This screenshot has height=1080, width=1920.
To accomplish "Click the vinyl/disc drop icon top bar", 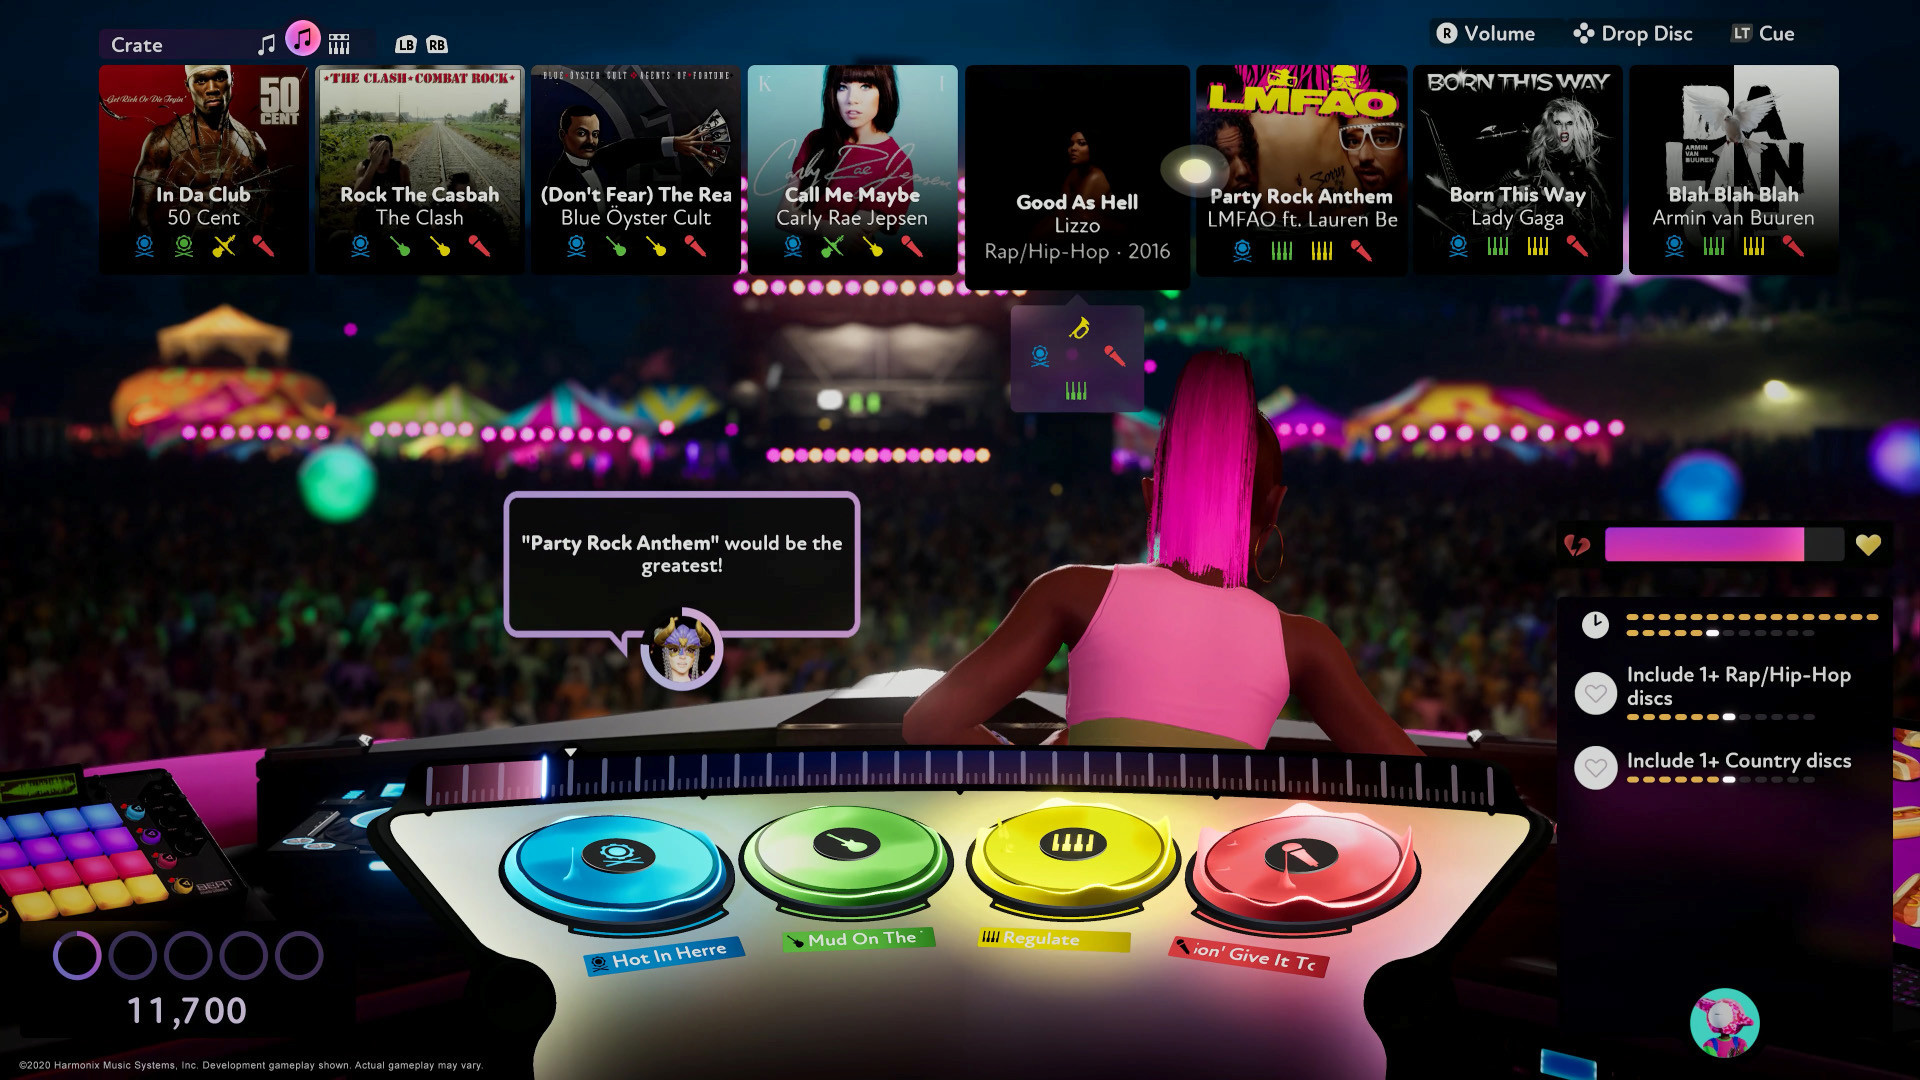I will 1582,33.
